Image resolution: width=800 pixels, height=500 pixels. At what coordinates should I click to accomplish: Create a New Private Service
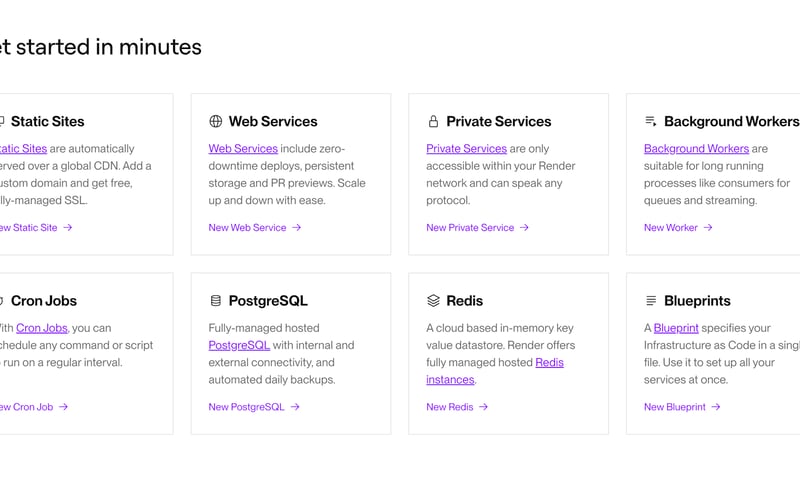coord(470,228)
